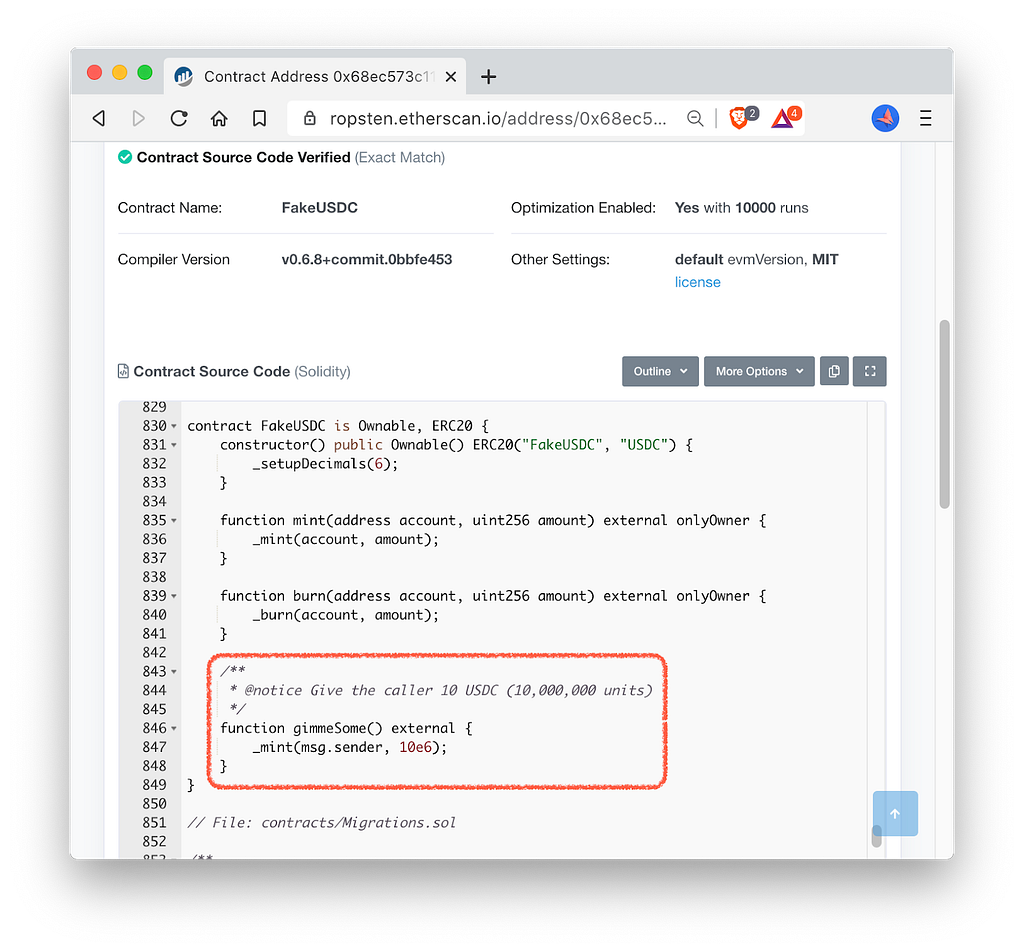Click the zoom magnifier in address bar

695,118
